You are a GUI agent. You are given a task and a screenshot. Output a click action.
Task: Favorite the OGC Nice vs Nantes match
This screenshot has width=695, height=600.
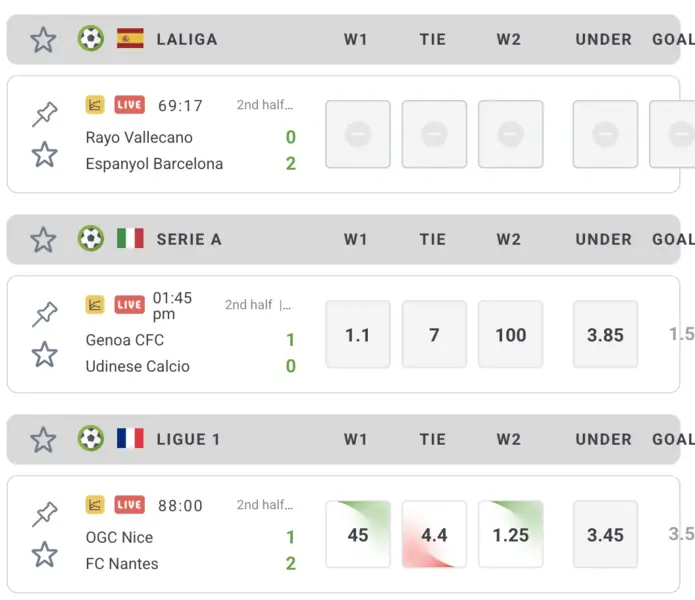[44, 554]
